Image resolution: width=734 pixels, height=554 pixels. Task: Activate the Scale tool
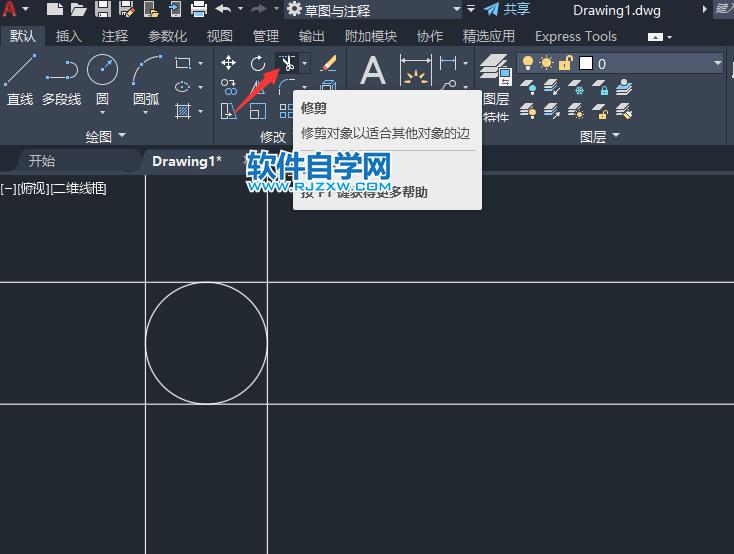257,111
